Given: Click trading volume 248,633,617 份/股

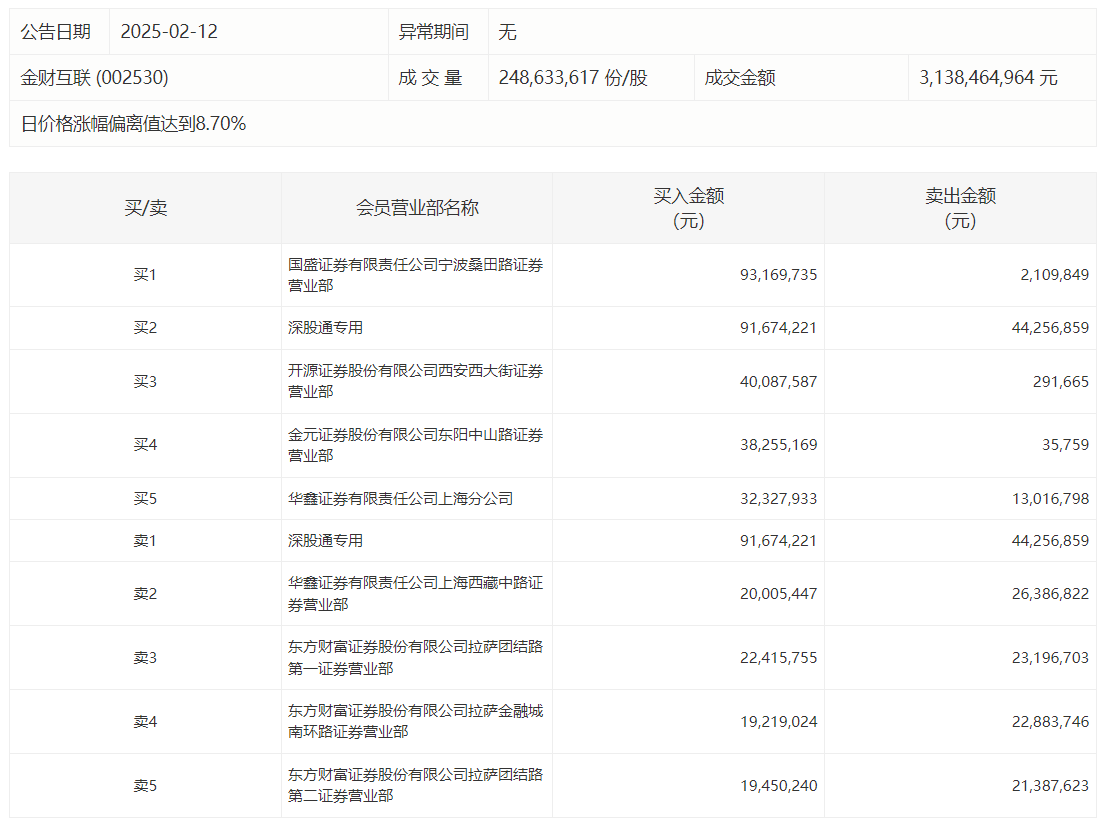Looking at the screenshot, I should [x=573, y=78].
